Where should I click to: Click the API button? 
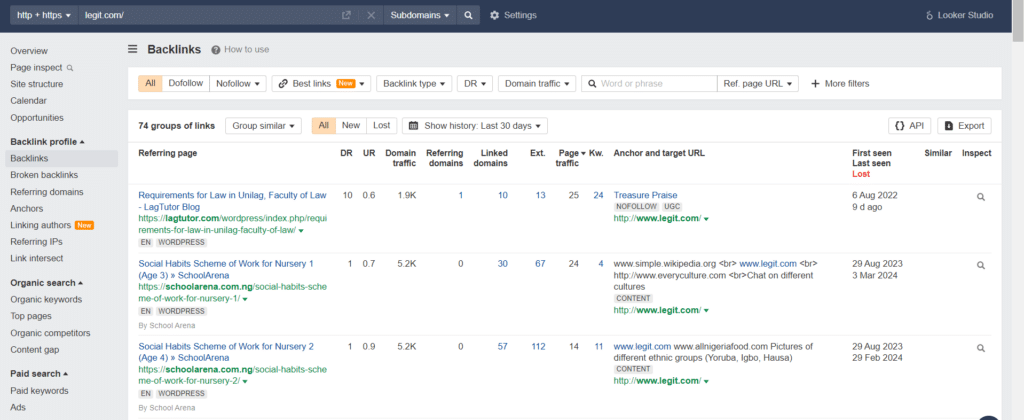coord(909,126)
